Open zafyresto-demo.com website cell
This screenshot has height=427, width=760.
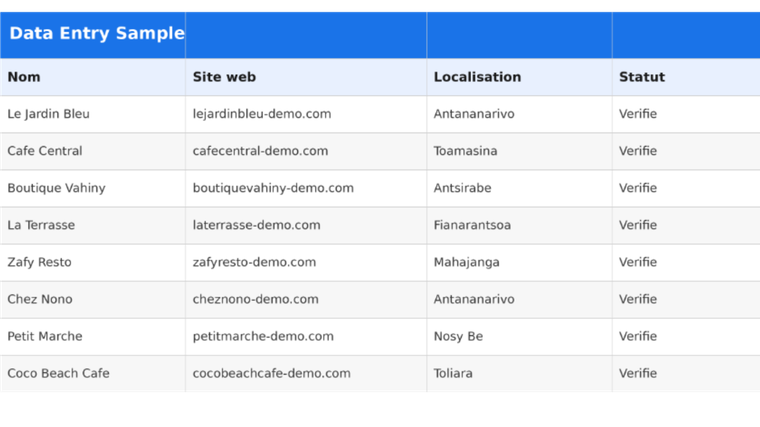pyautogui.click(x=306, y=262)
